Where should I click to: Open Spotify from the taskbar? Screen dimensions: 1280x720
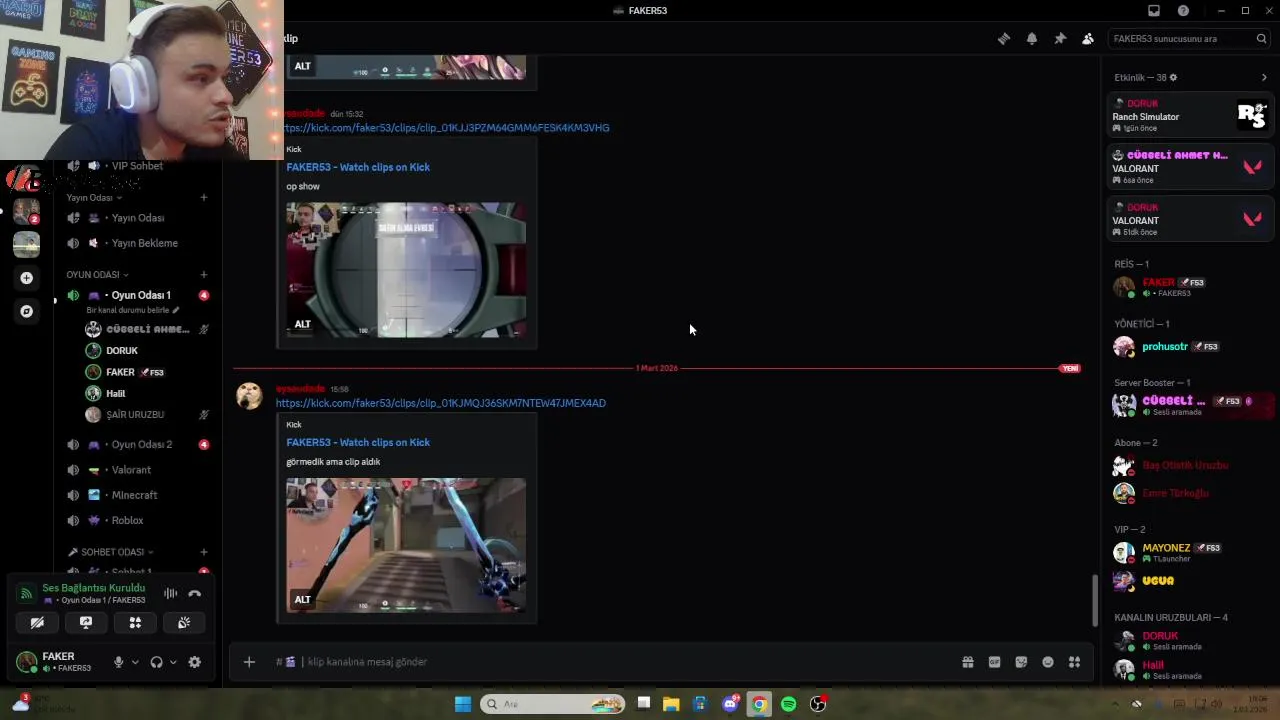789,704
